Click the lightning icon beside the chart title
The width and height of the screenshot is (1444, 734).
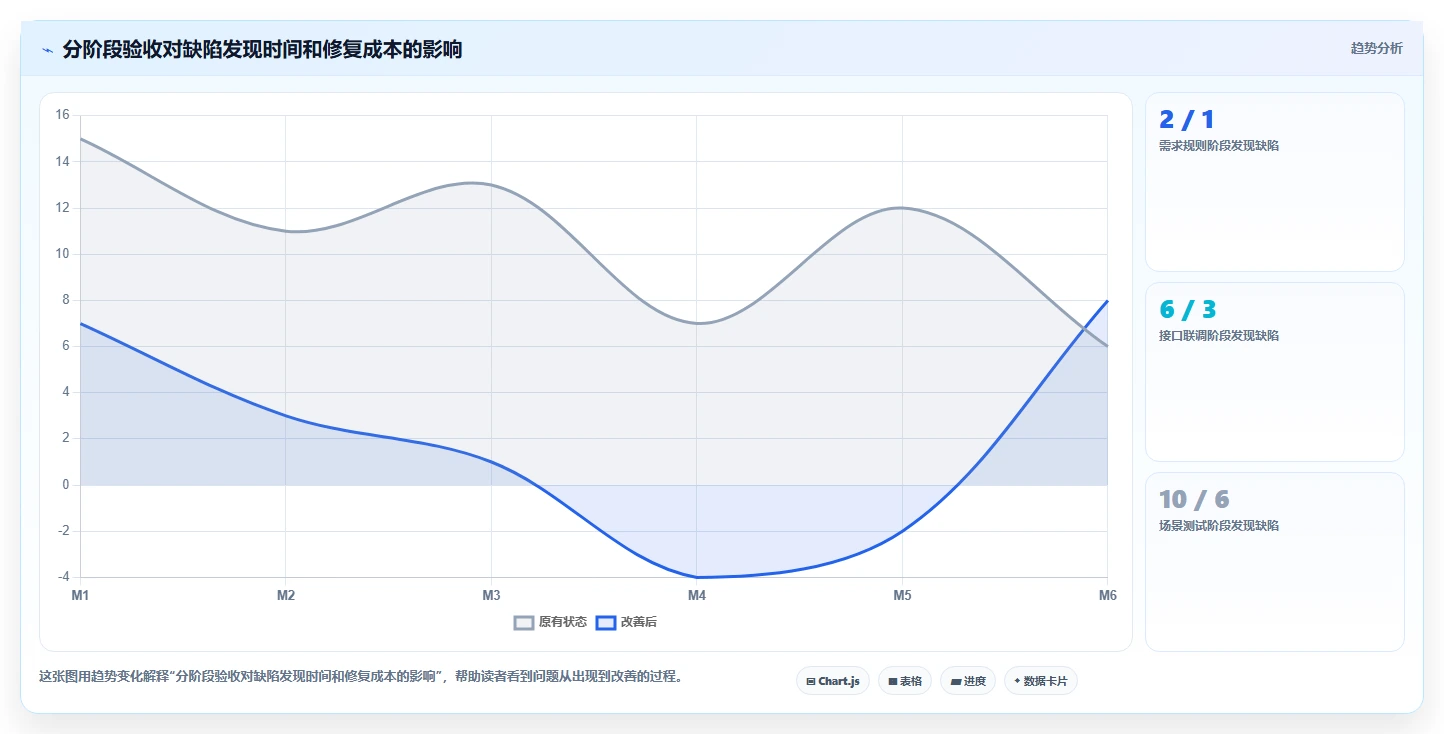pyautogui.click(x=47, y=50)
